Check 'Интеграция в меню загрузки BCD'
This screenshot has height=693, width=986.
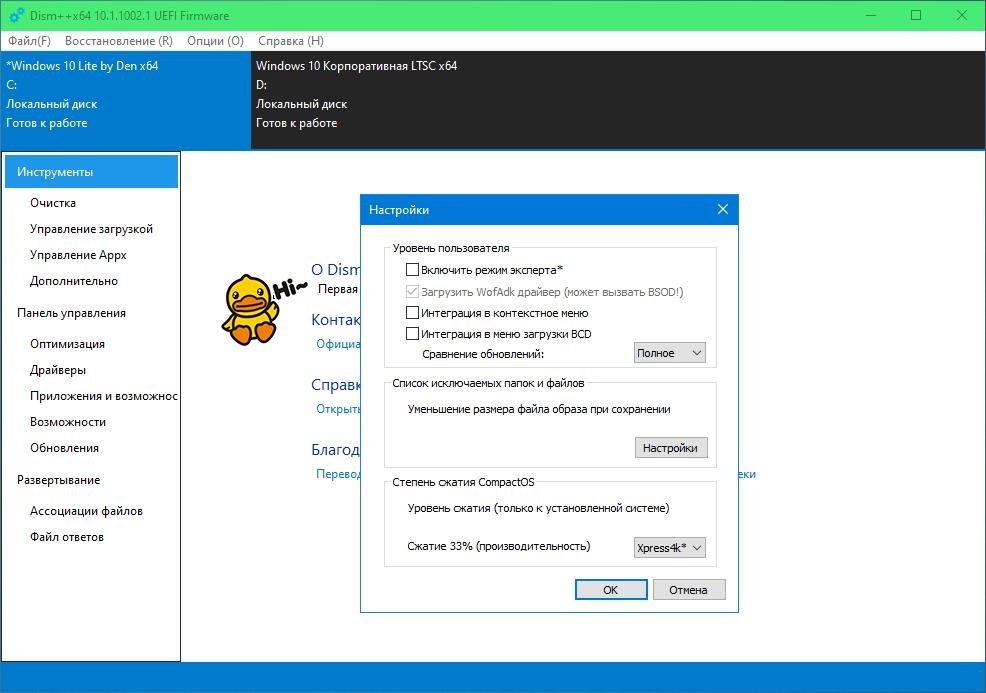coord(413,334)
